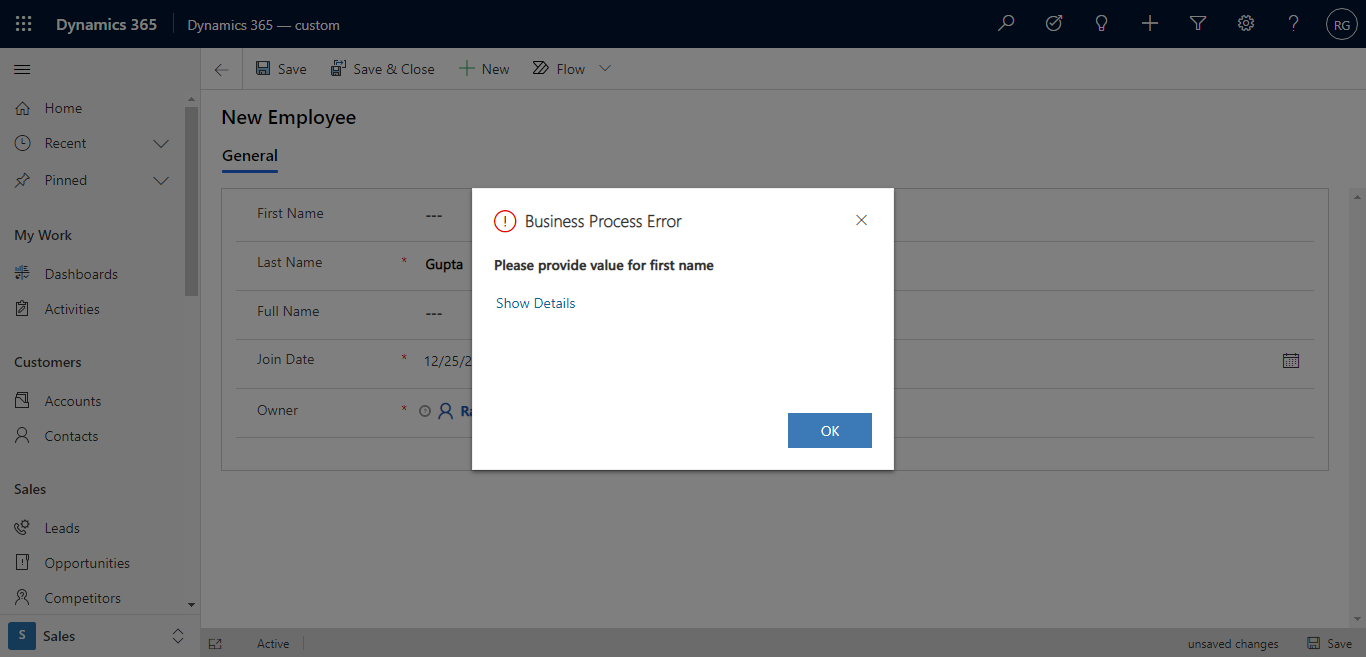Screen dimensions: 1366x657
Task: Open Show Details in the error dialog
Action: (535, 303)
